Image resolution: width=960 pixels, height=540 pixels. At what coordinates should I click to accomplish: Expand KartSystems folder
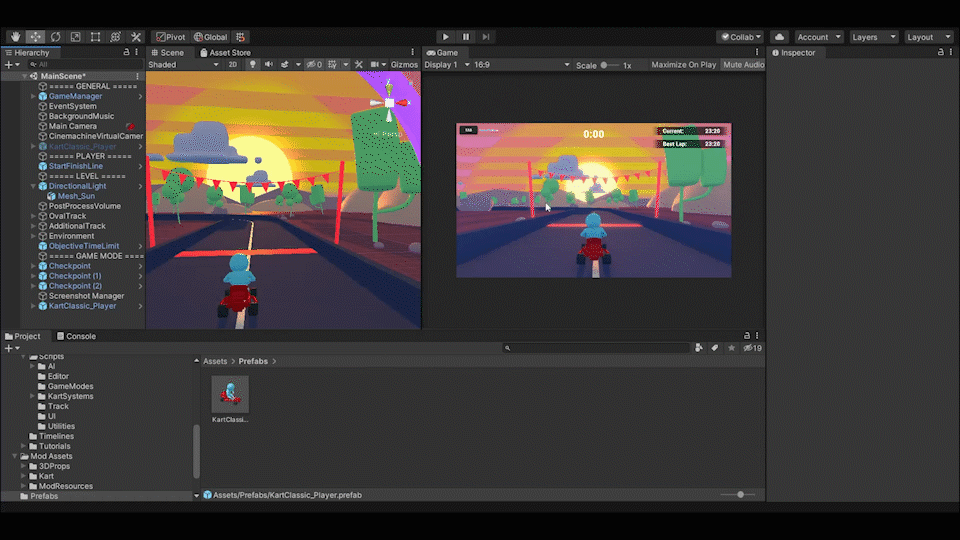32,396
